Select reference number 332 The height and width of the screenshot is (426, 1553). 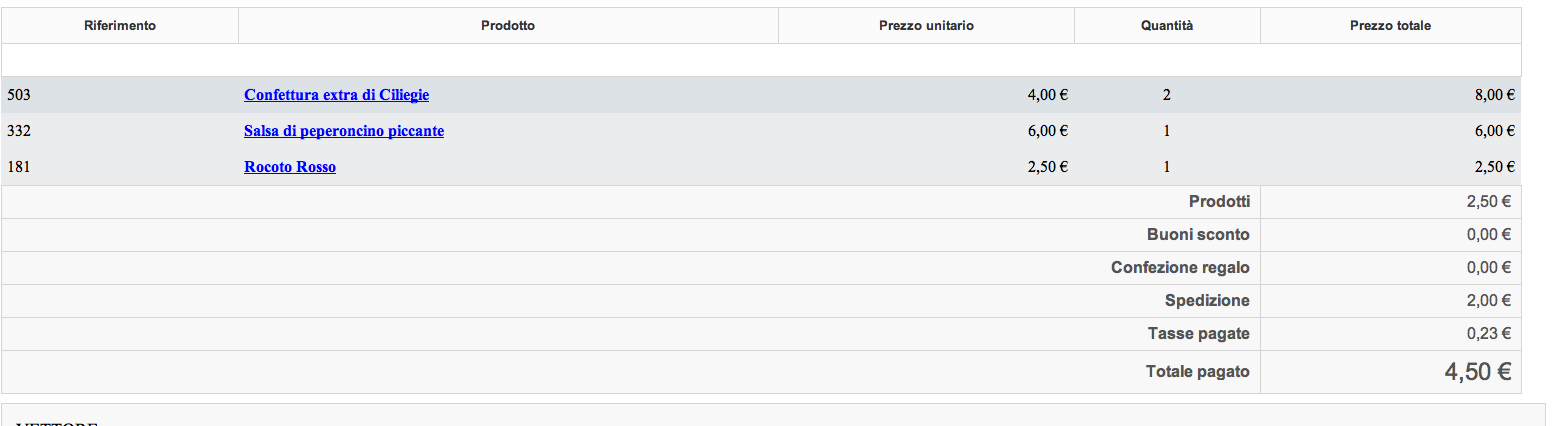19,131
